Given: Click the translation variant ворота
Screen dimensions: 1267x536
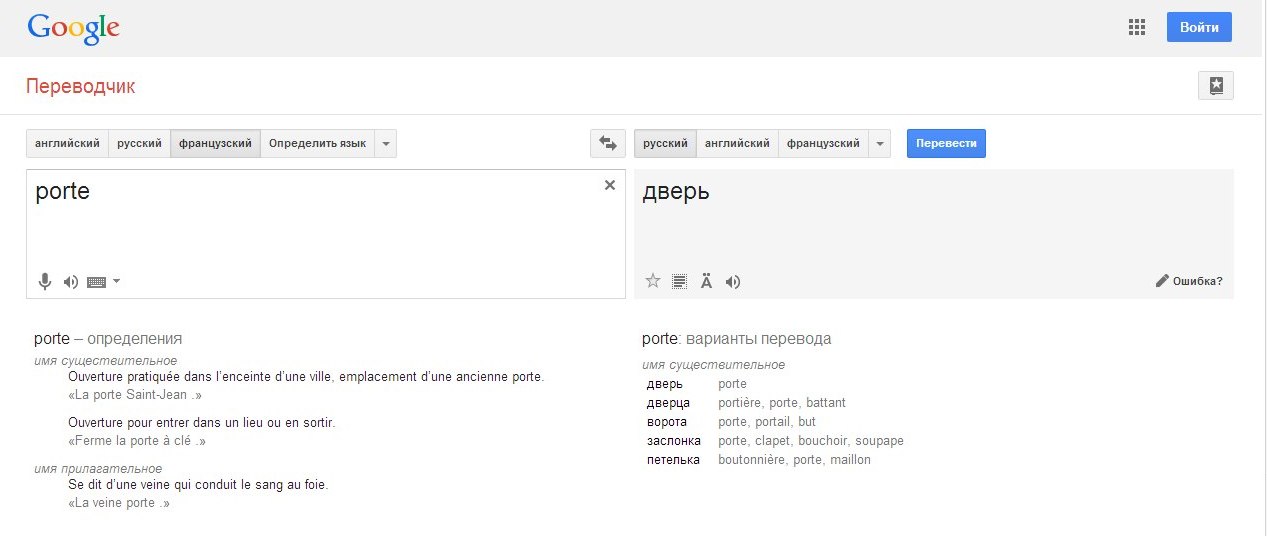Looking at the screenshot, I should 667,422.
